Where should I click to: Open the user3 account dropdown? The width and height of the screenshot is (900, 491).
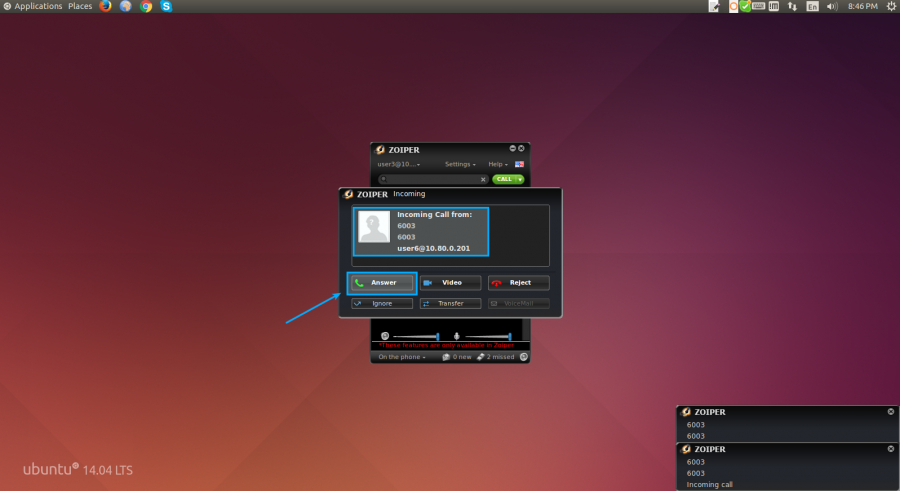399,164
